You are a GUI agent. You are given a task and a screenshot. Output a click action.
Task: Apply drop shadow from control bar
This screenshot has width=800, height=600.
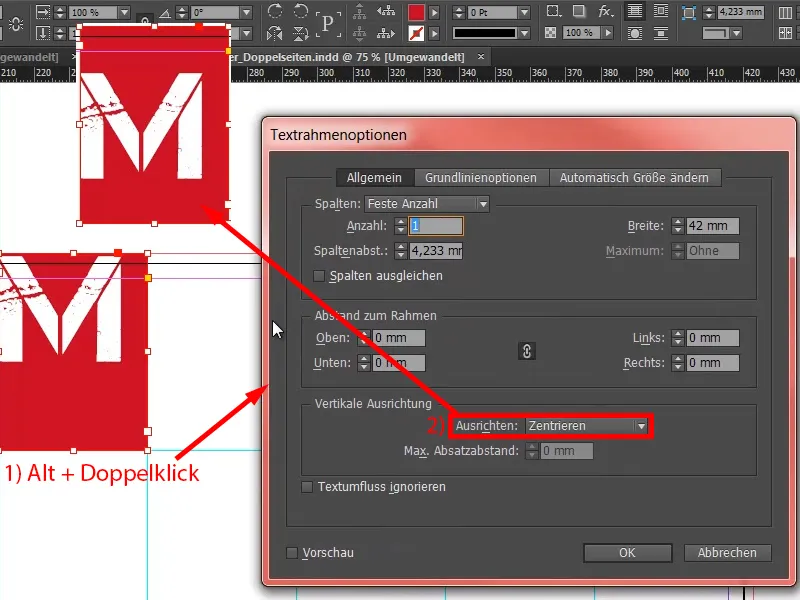(x=579, y=11)
